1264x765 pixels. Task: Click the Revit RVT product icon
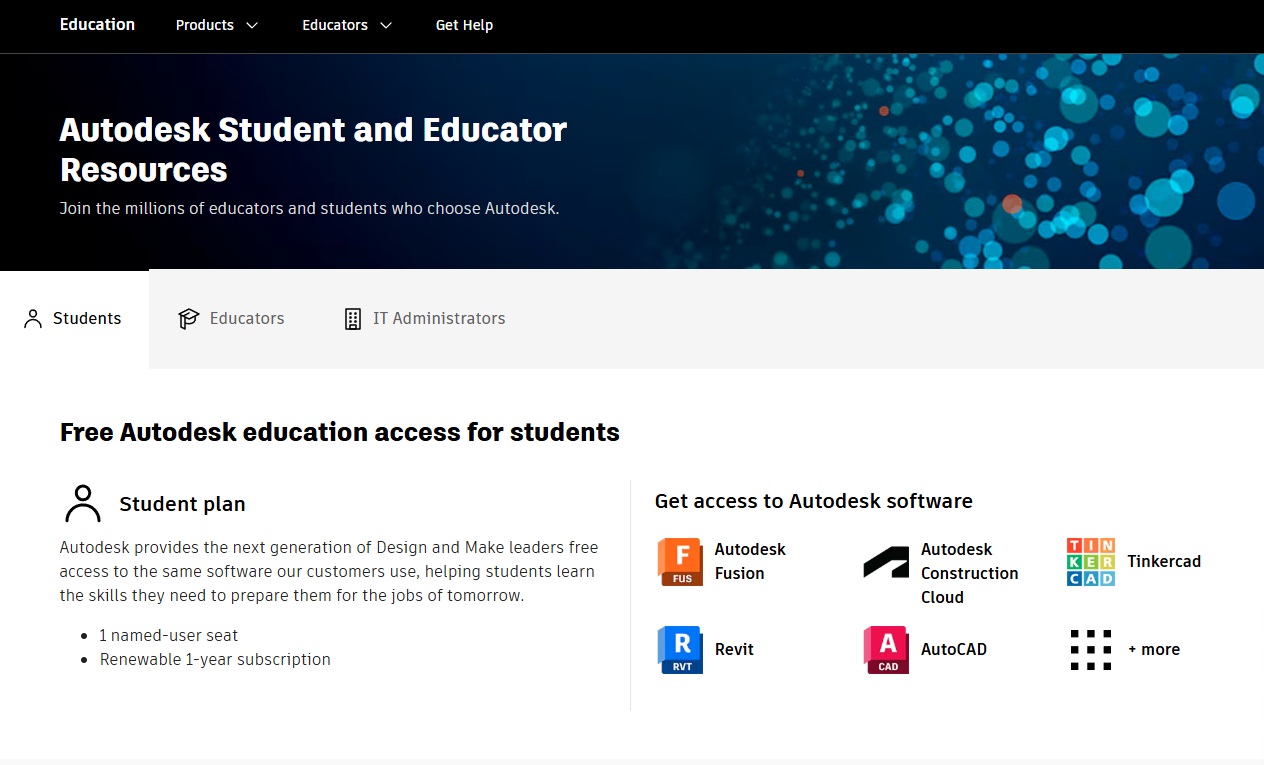(680, 650)
